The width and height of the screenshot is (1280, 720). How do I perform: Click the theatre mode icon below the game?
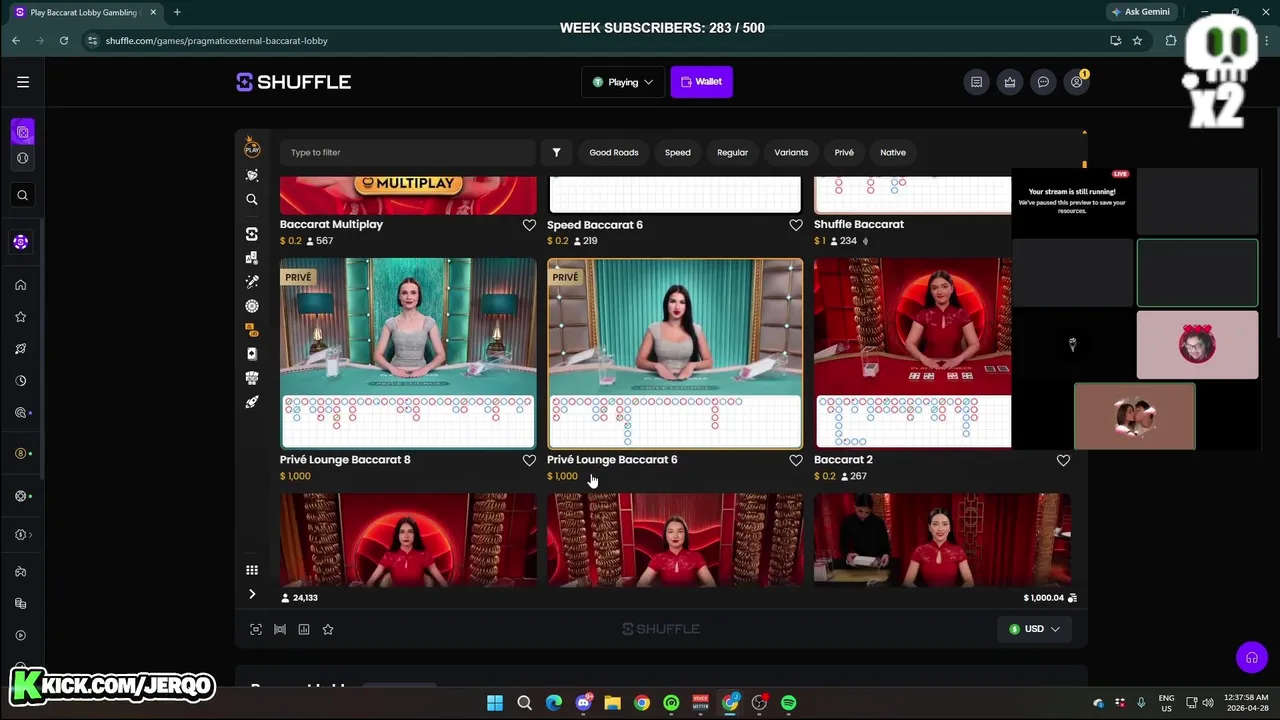pyautogui.click(x=280, y=629)
